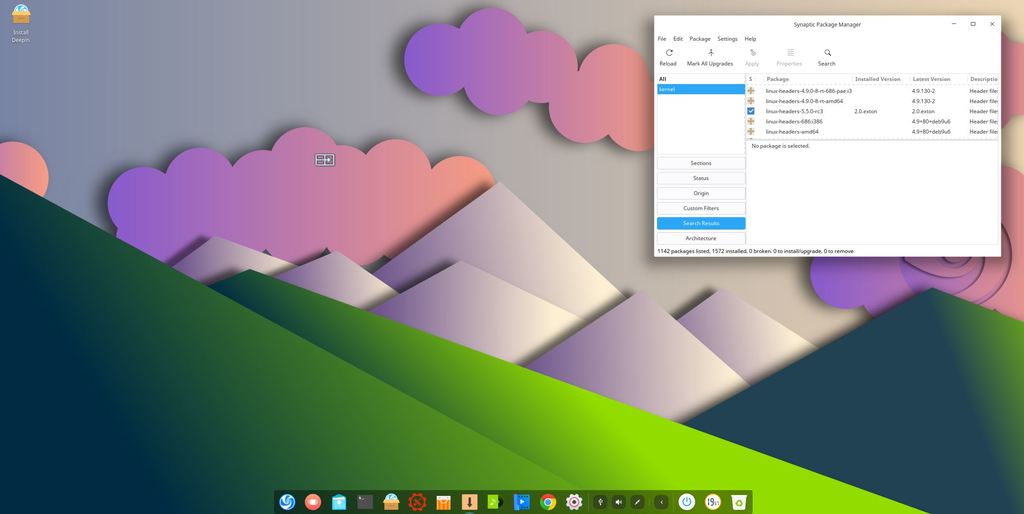The width and height of the screenshot is (1024, 514).
Task: Open the trash bin in the dock
Action: pyautogui.click(x=739, y=502)
